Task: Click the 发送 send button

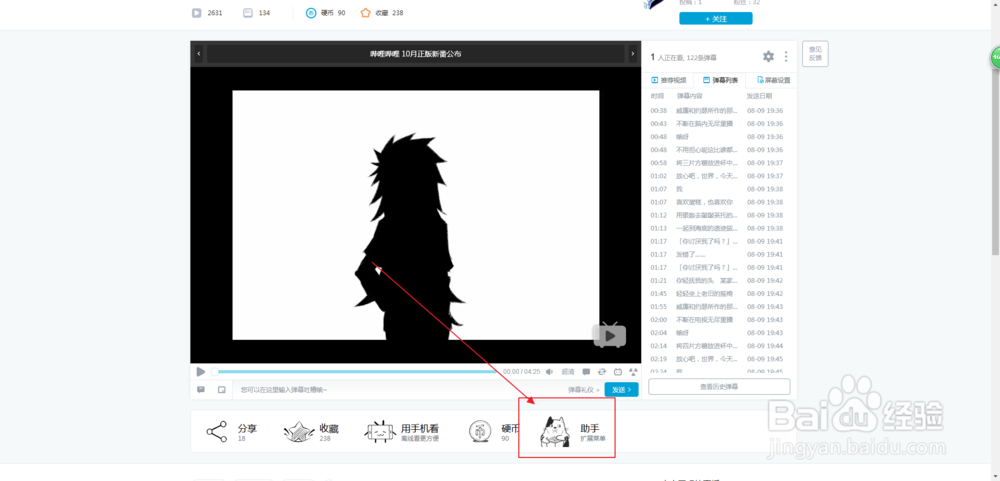Action: (x=621, y=389)
